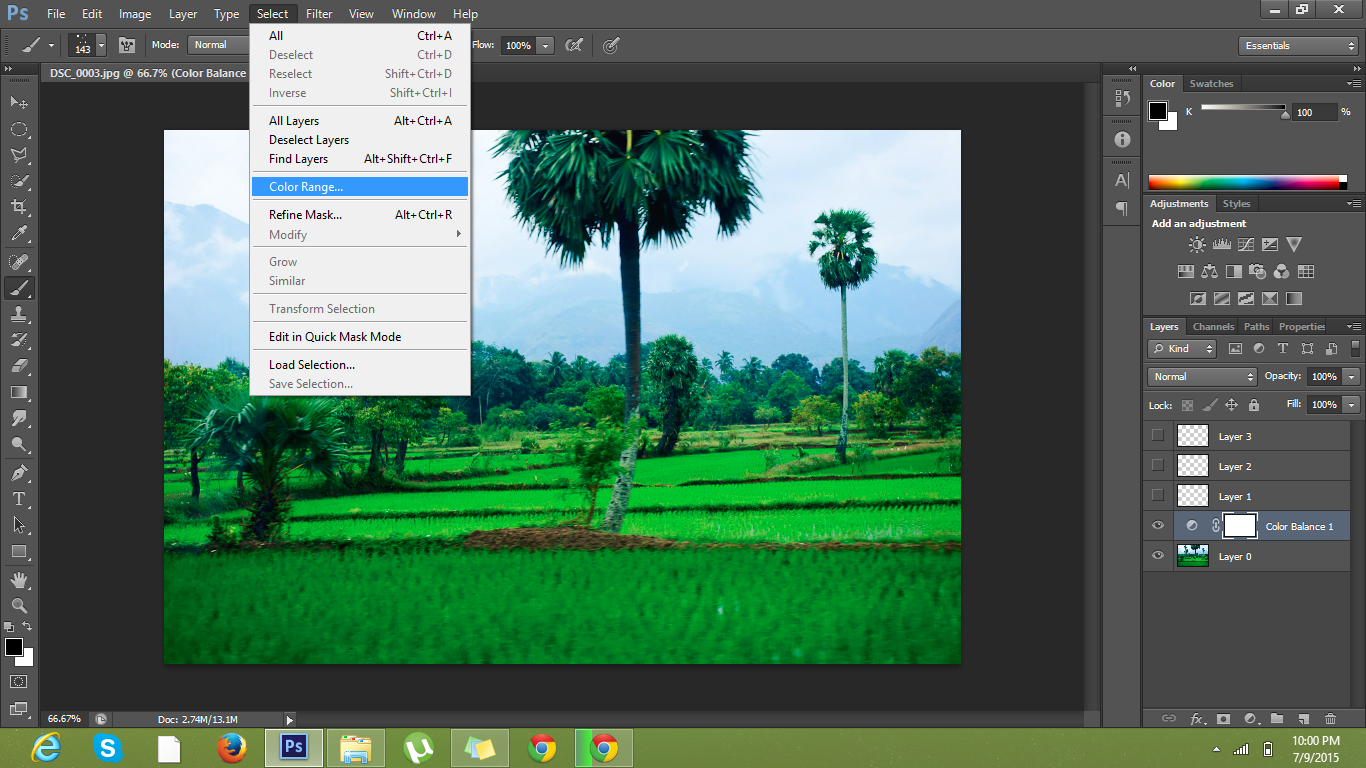Select the Pen tool
Screen dimensions: 1366x768
(19, 473)
